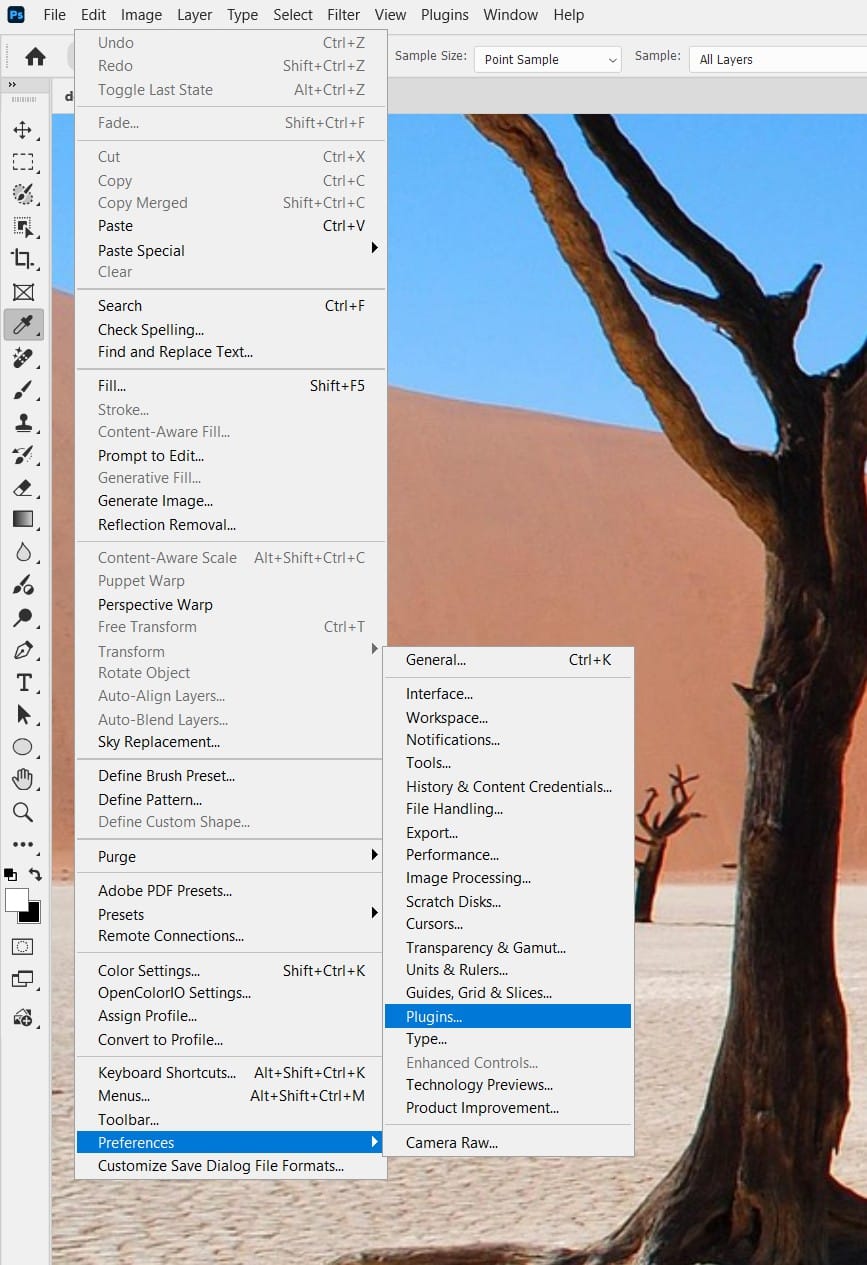
Task: Select Keyboard Shortcuts... from Edit menu
Action: tap(231, 1072)
